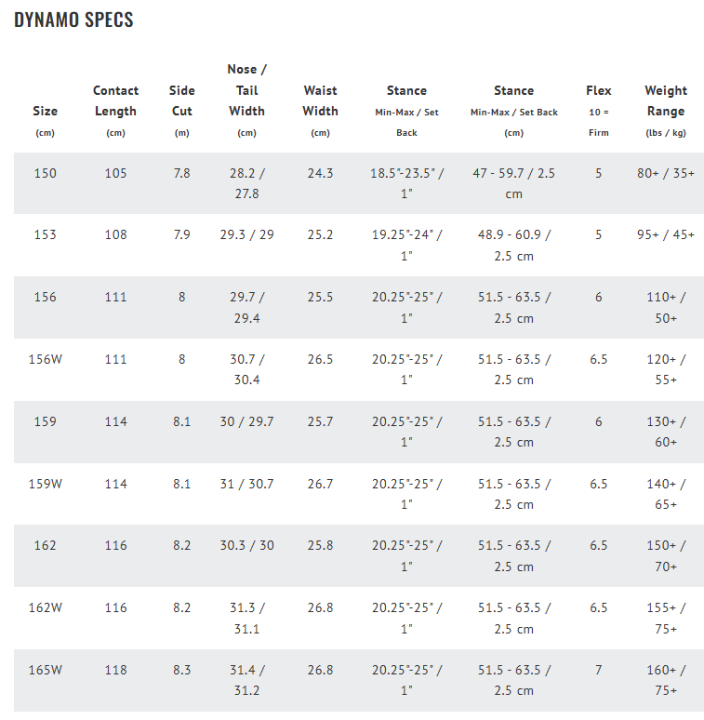
Task: Select the Weight Range column header
Action: 665,101
